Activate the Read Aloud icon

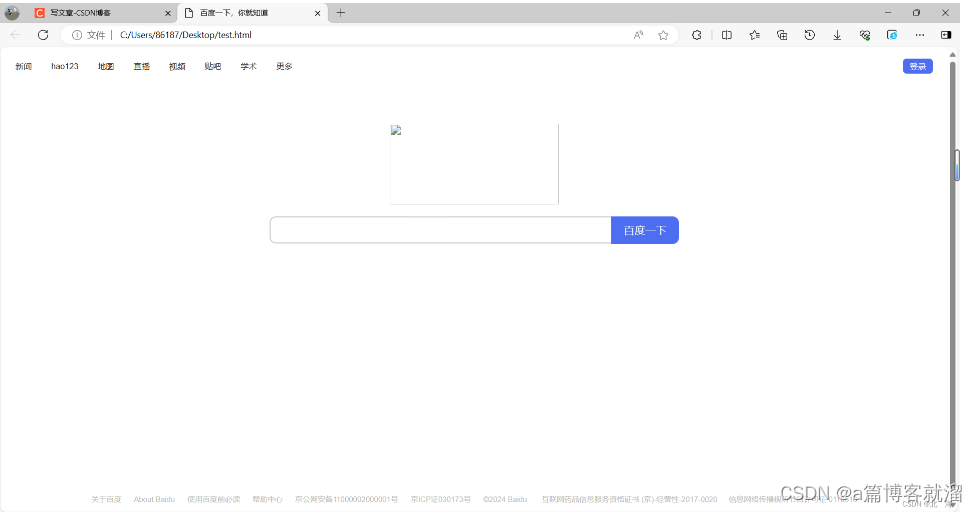click(638, 35)
